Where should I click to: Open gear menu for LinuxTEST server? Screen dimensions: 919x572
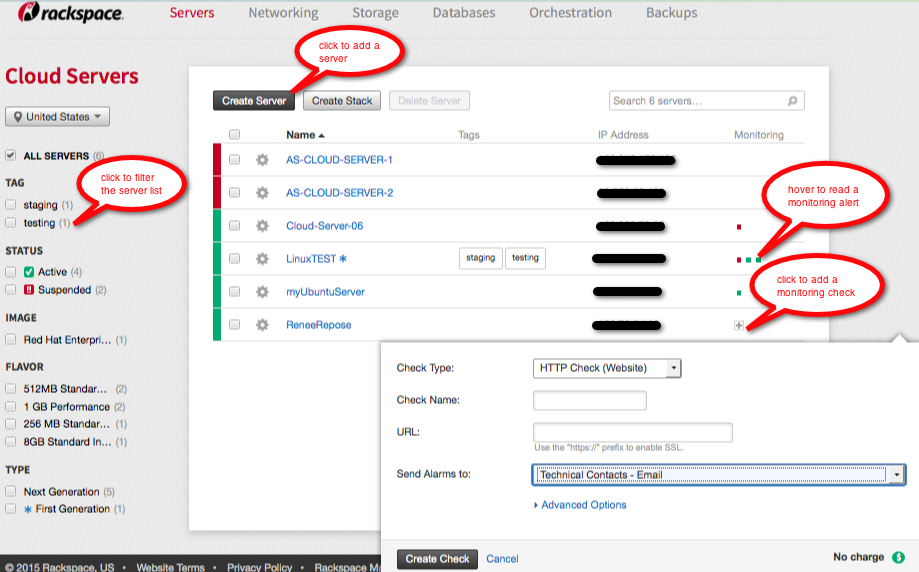[x=262, y=259]
